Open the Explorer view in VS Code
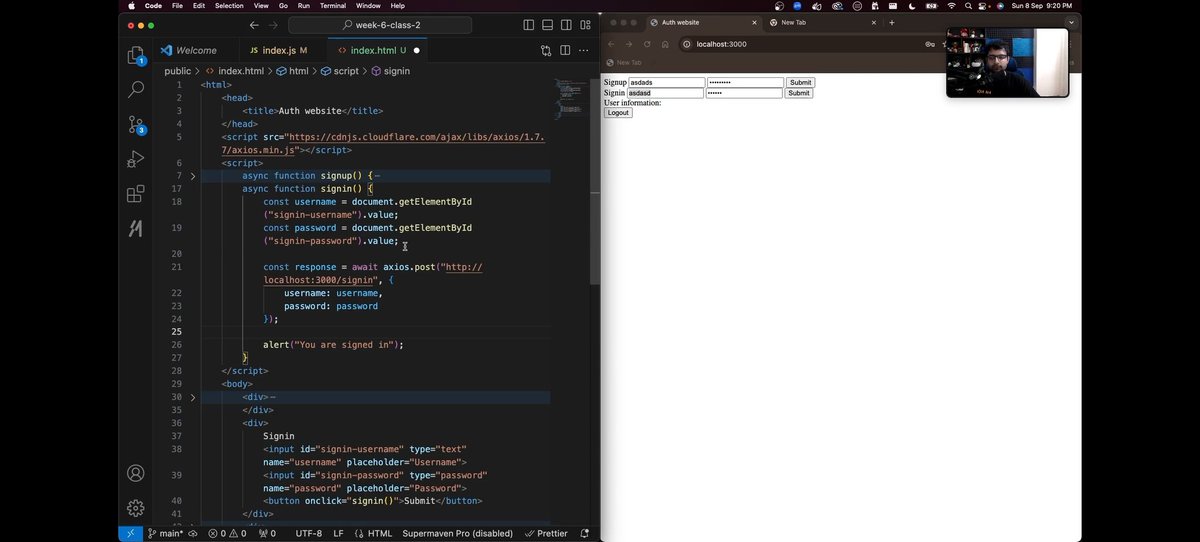The image size is (1200, 542). 135,56
